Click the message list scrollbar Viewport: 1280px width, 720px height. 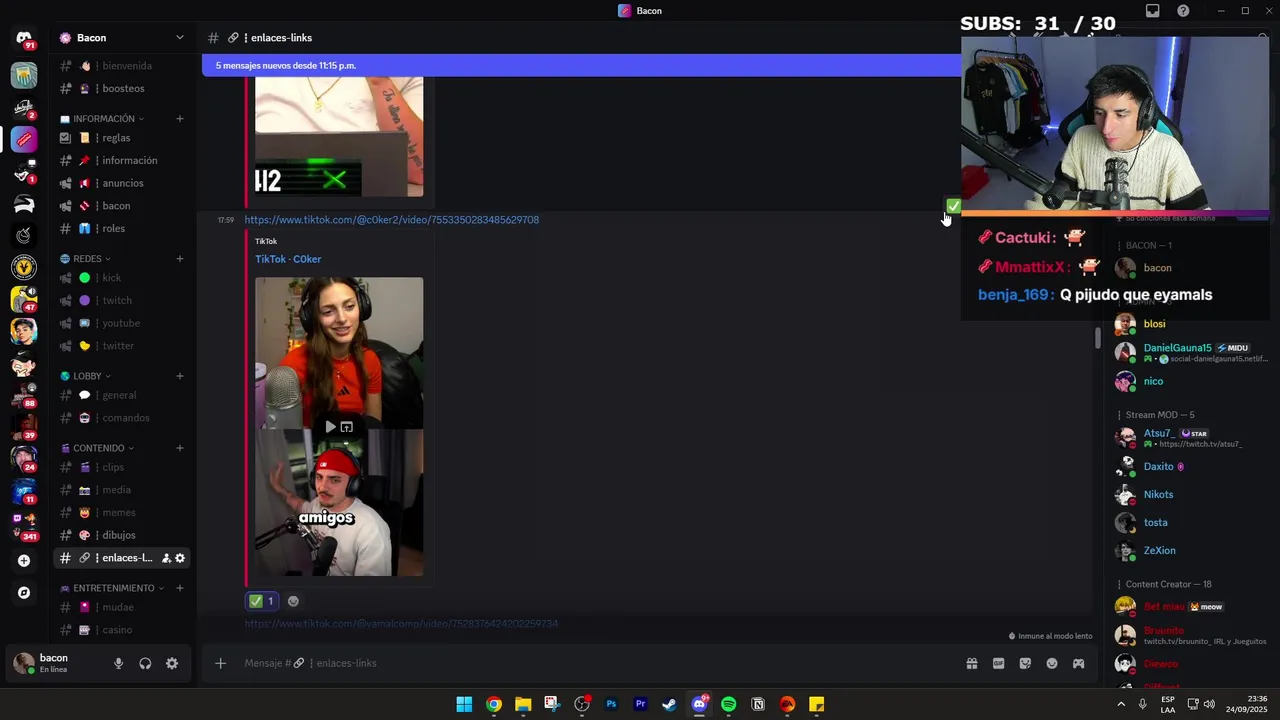1097,339
